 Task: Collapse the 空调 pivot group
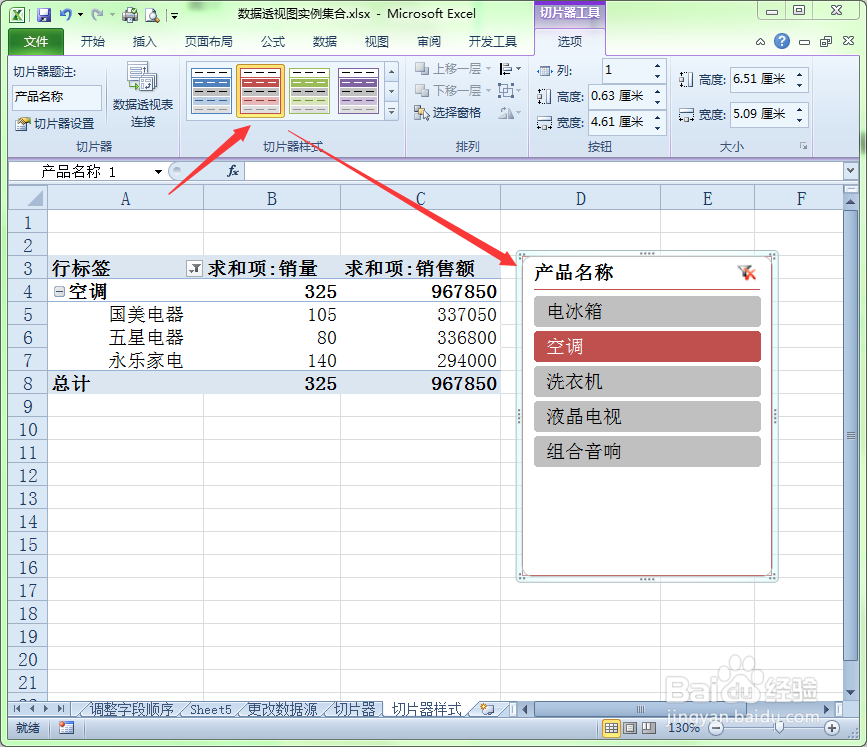point(59,291)
